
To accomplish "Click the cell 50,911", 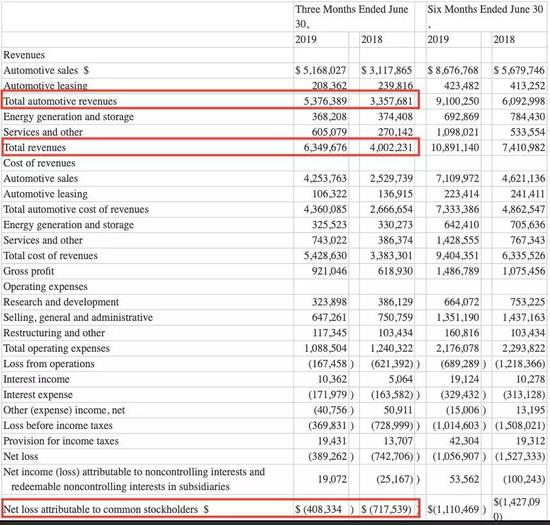I will click(x=398, y=410).
